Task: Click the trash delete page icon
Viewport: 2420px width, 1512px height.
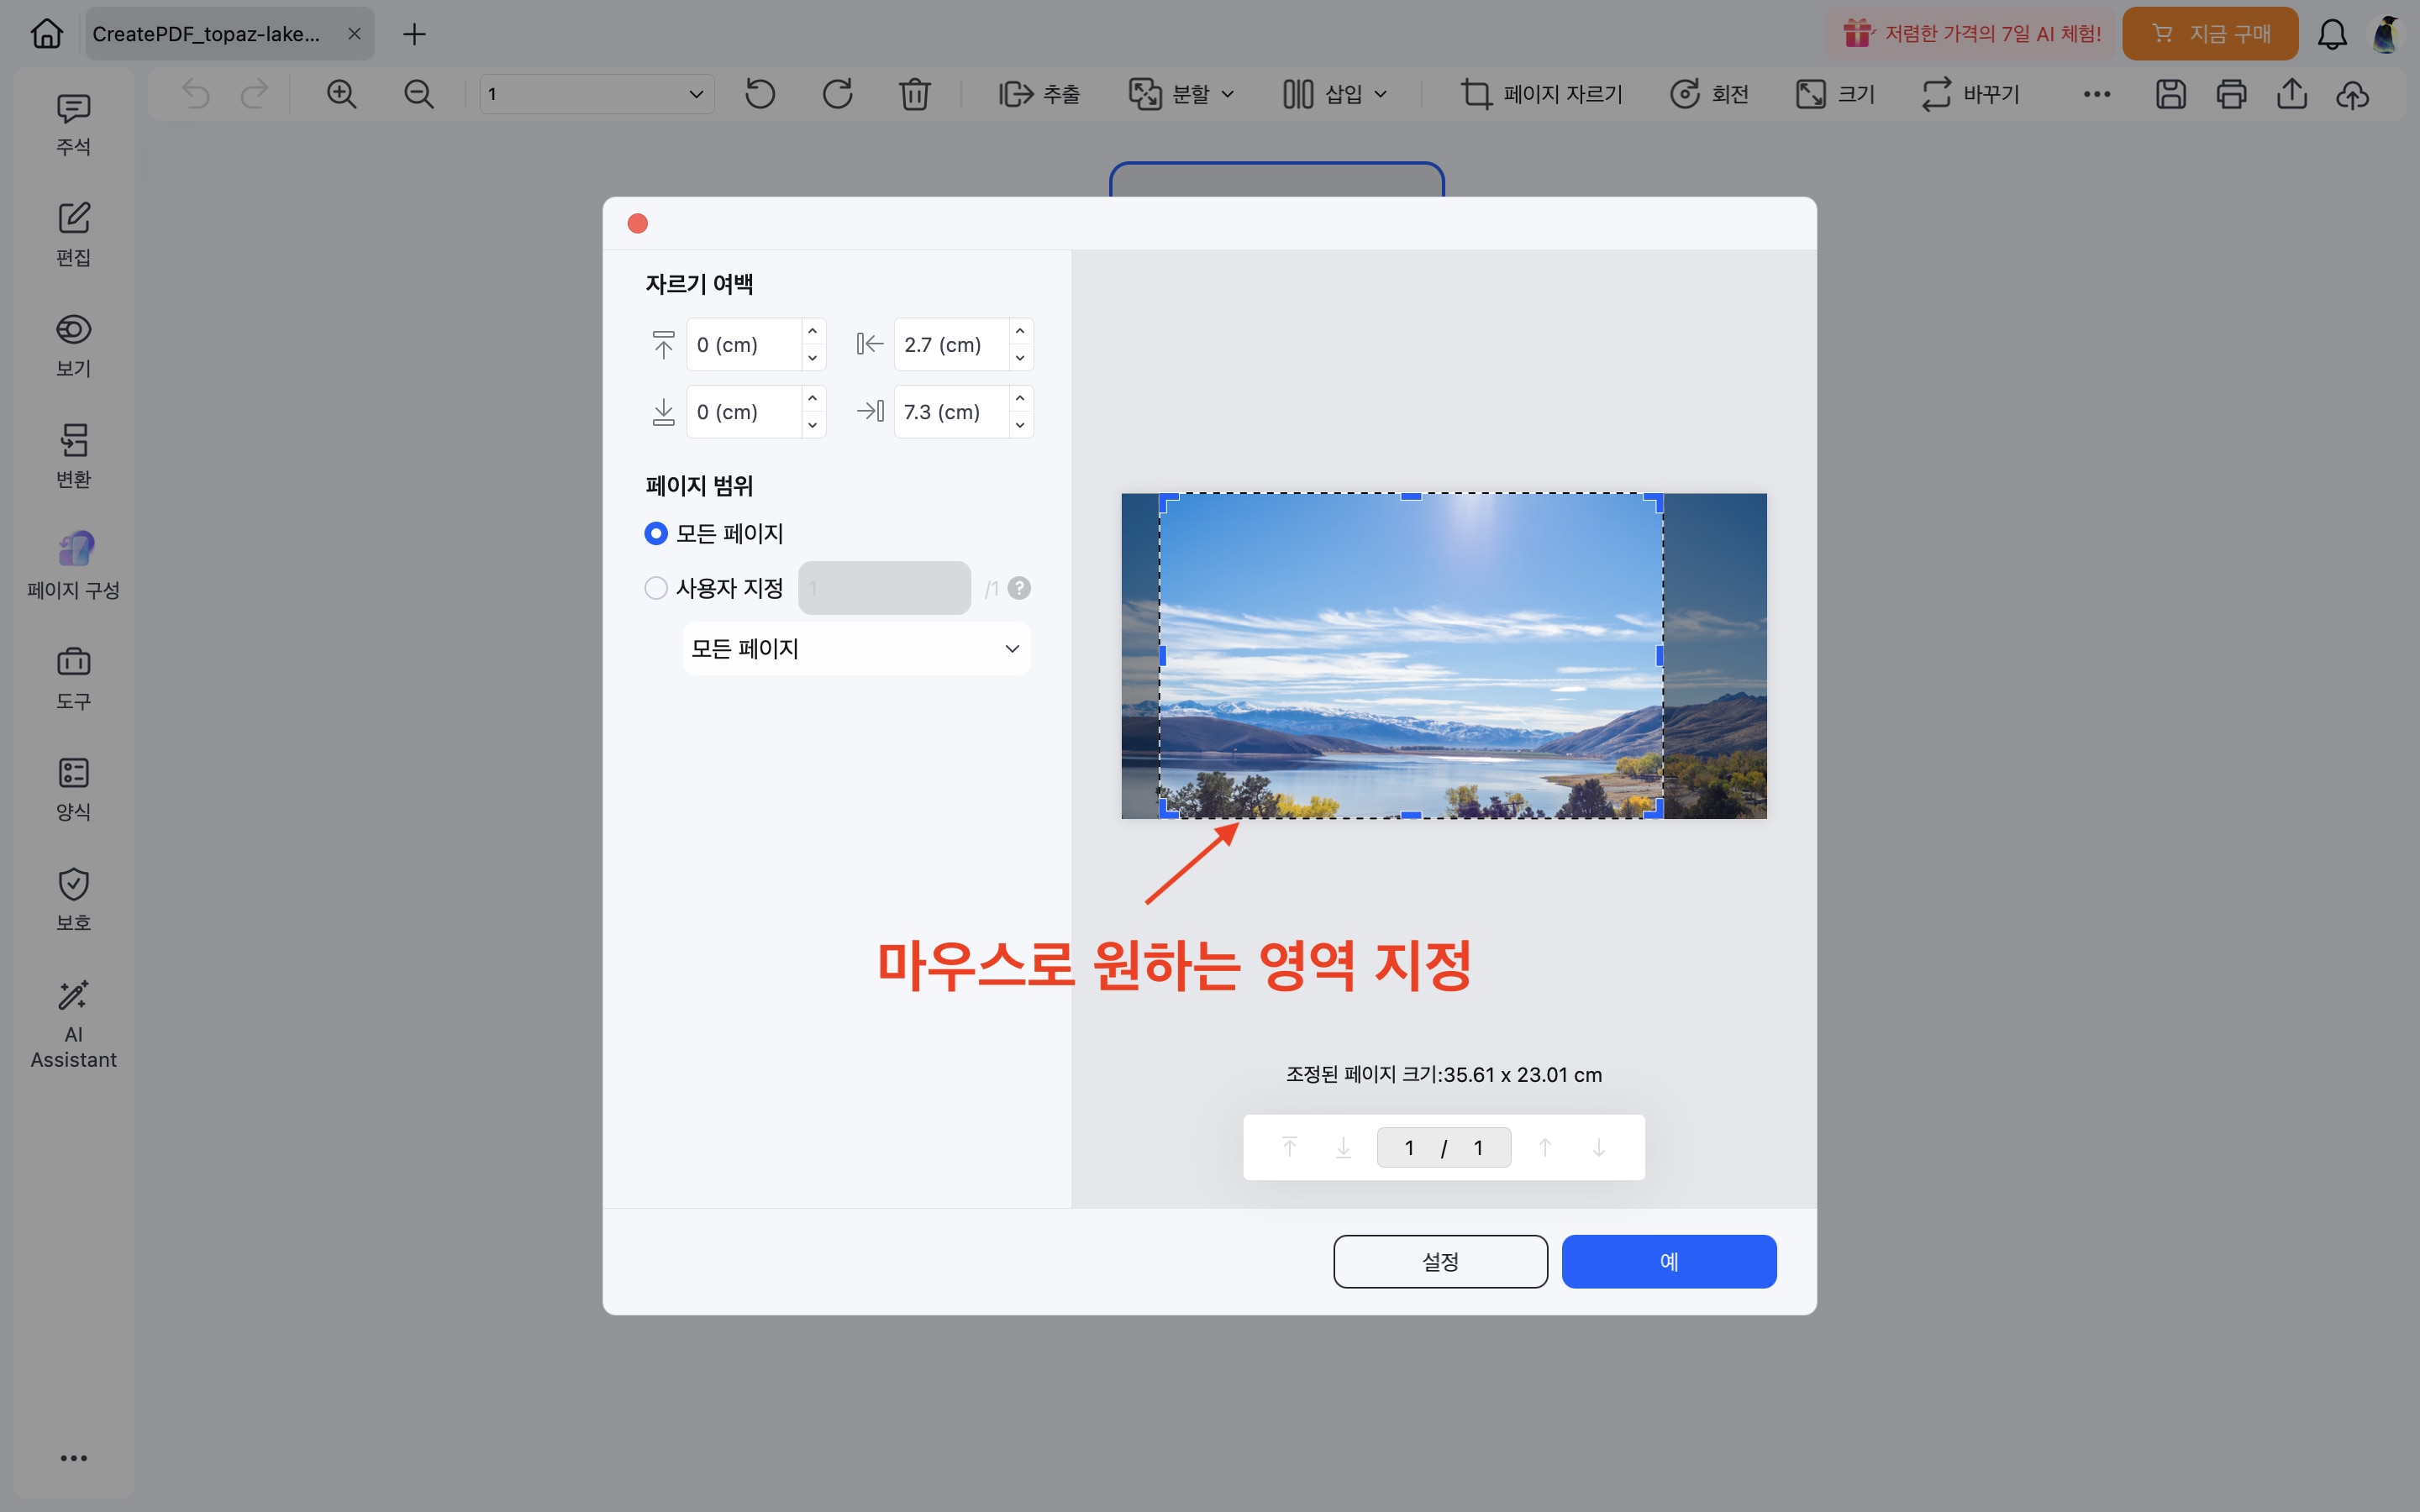Action: pyautogui.click(x=914, y=94)
